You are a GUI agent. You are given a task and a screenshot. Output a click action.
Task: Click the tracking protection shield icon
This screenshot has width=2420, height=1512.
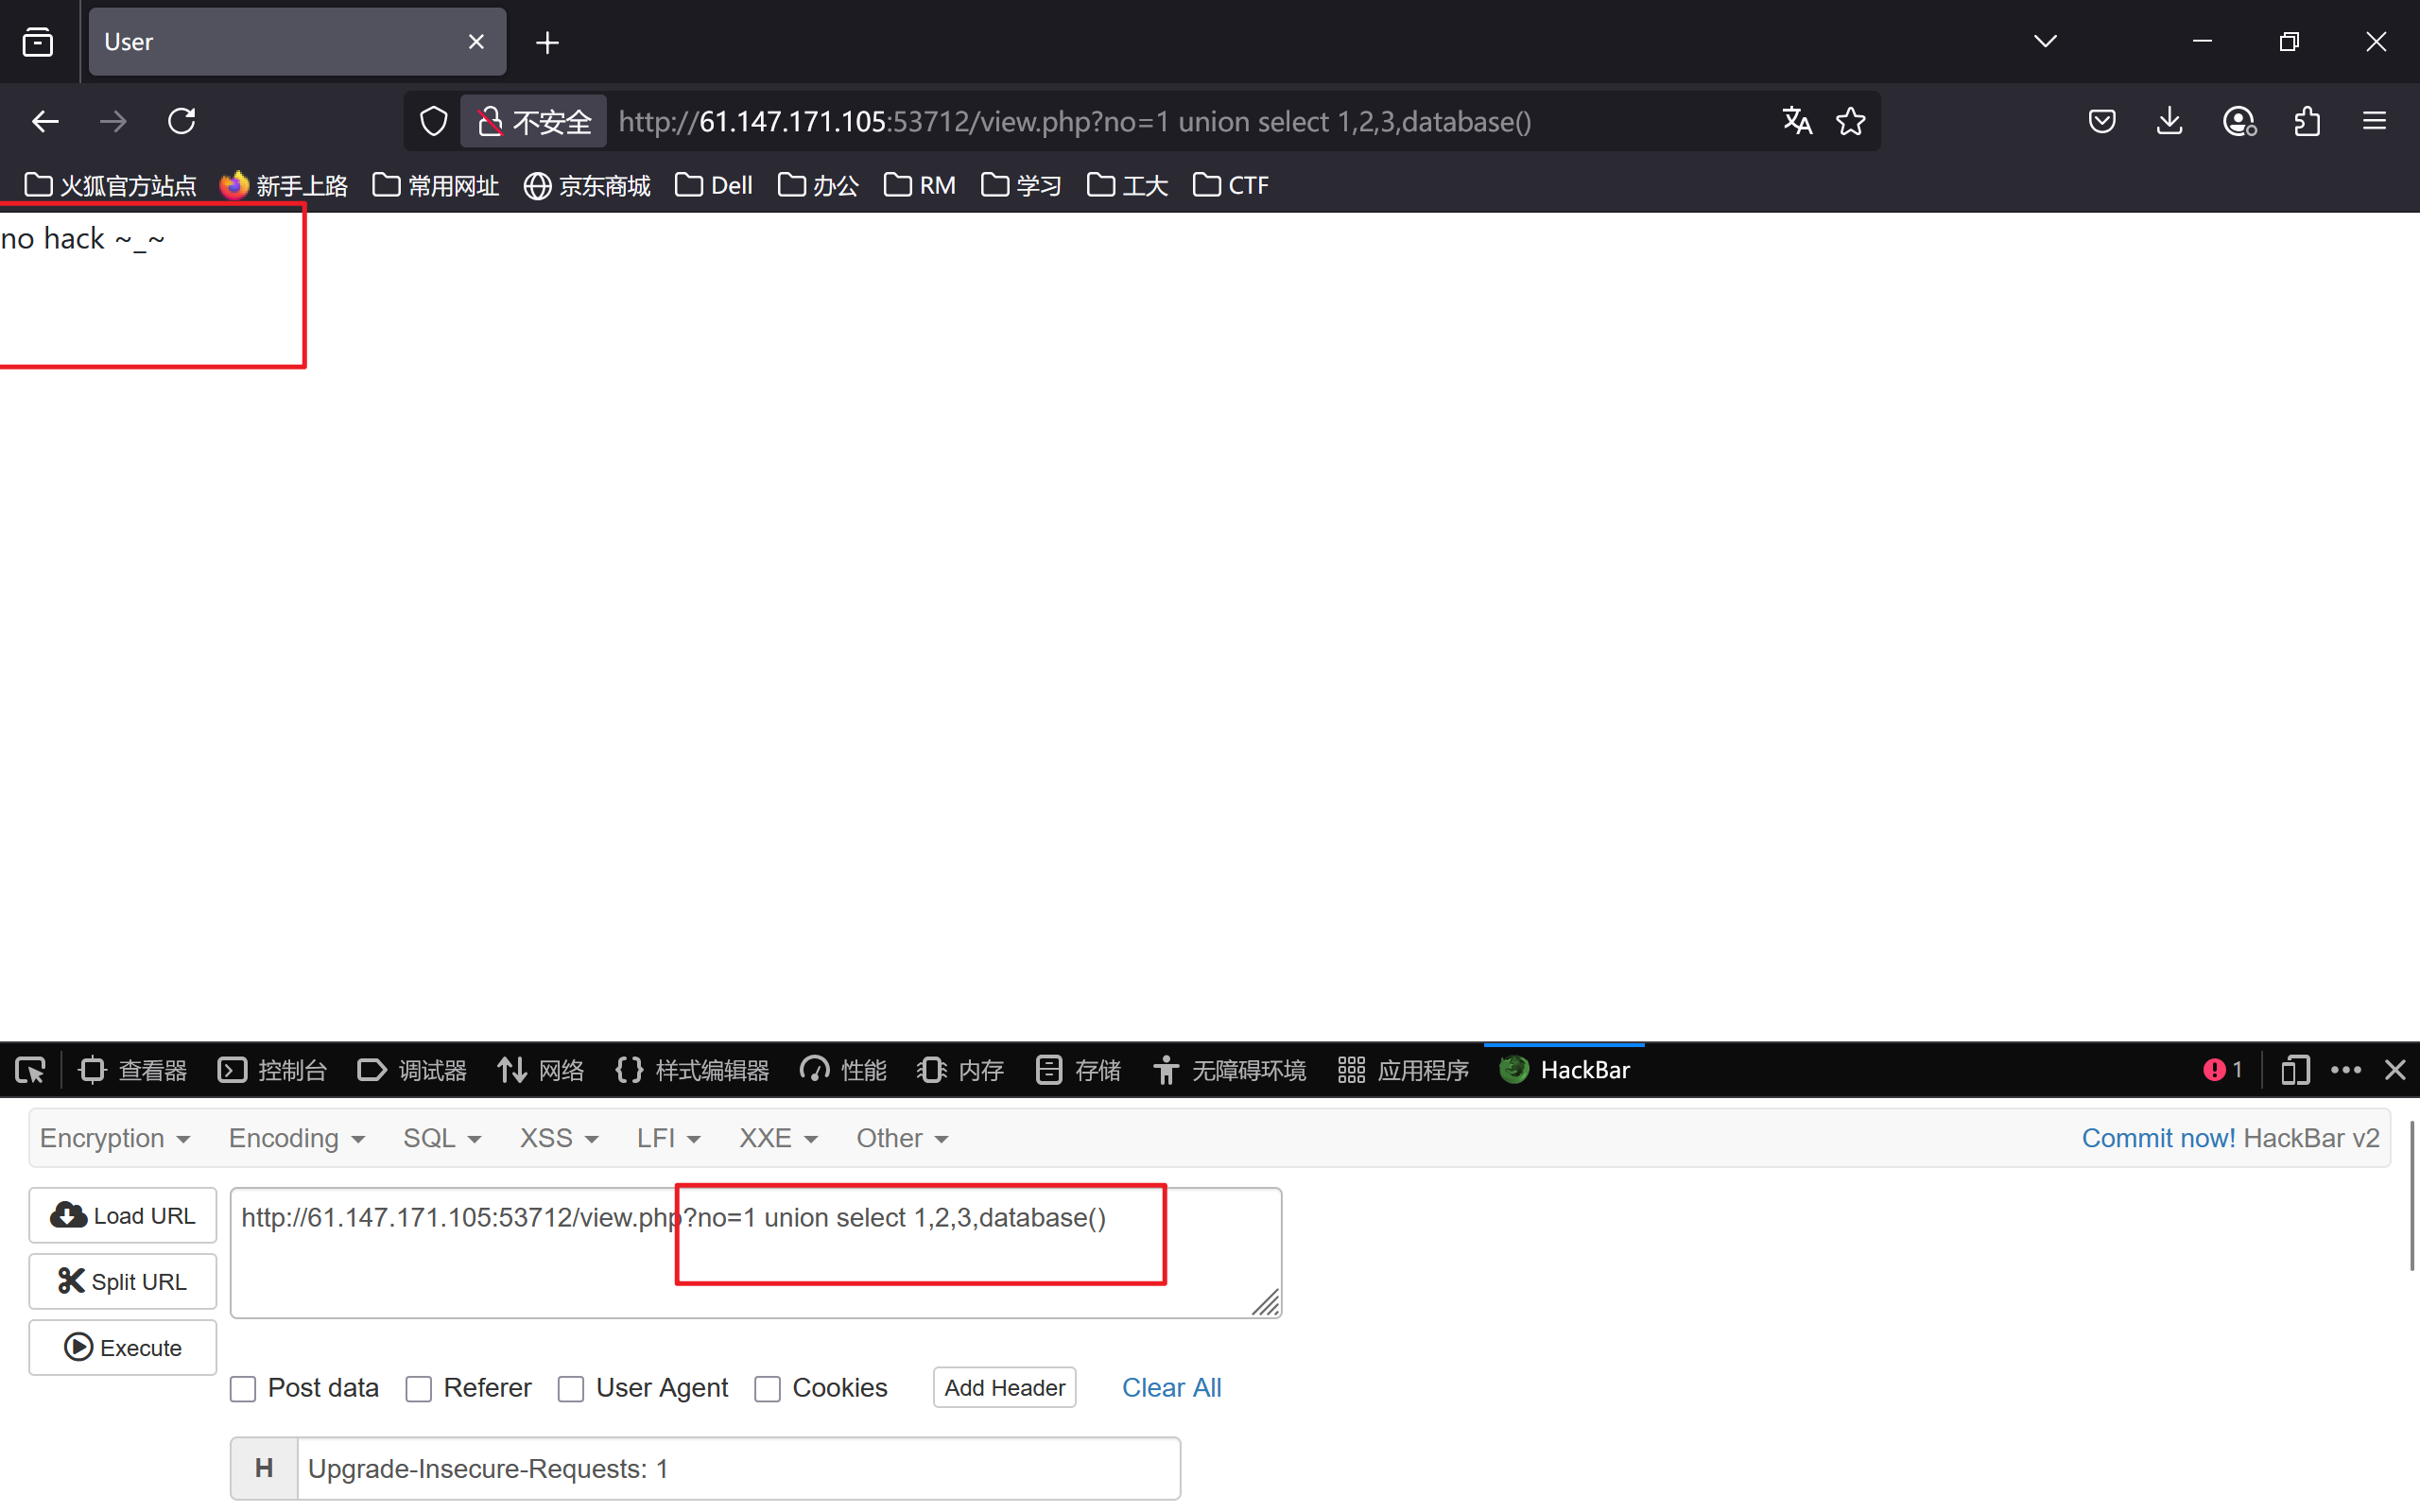tap(433, 121)
